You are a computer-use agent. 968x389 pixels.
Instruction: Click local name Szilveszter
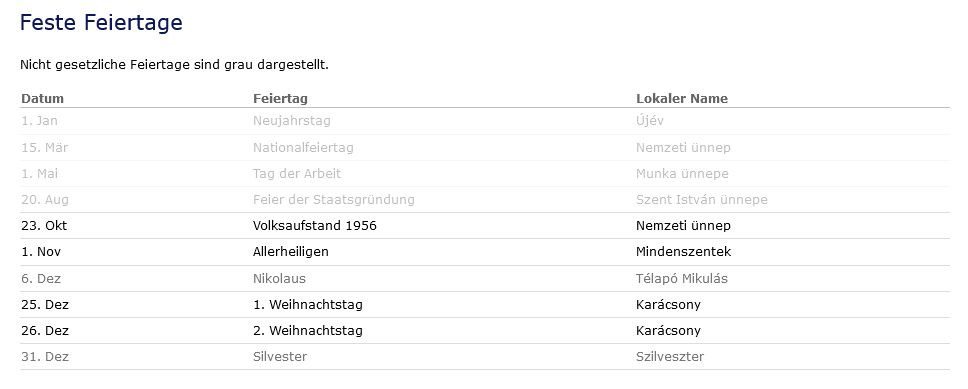click(670, 357)
